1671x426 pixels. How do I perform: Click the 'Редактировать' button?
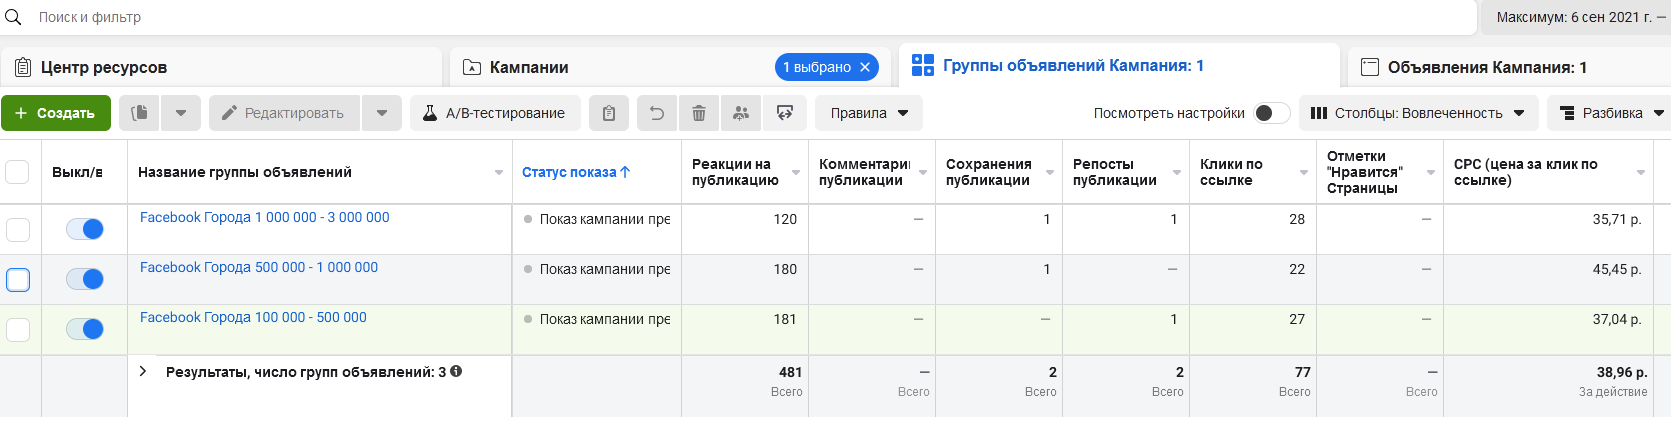(285, 113)
